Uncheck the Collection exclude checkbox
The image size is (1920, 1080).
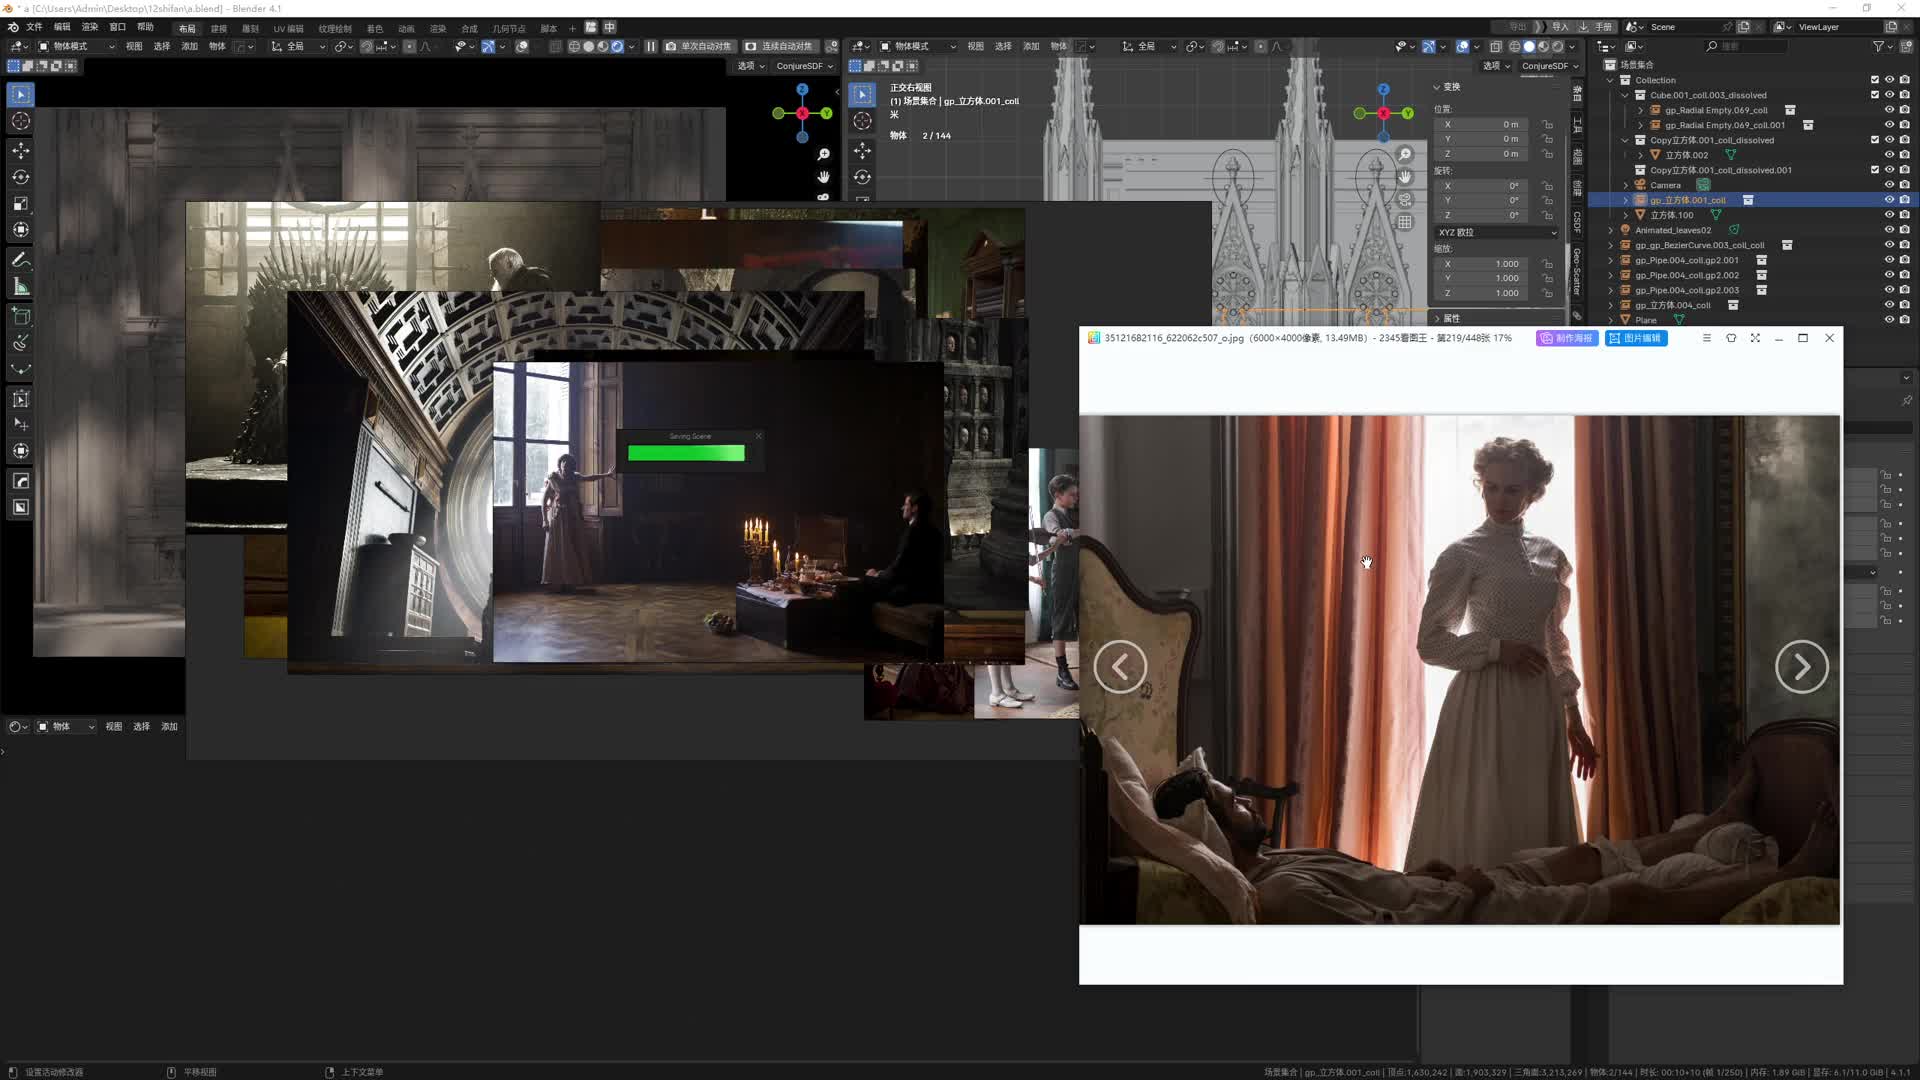tap(1875, 80)
